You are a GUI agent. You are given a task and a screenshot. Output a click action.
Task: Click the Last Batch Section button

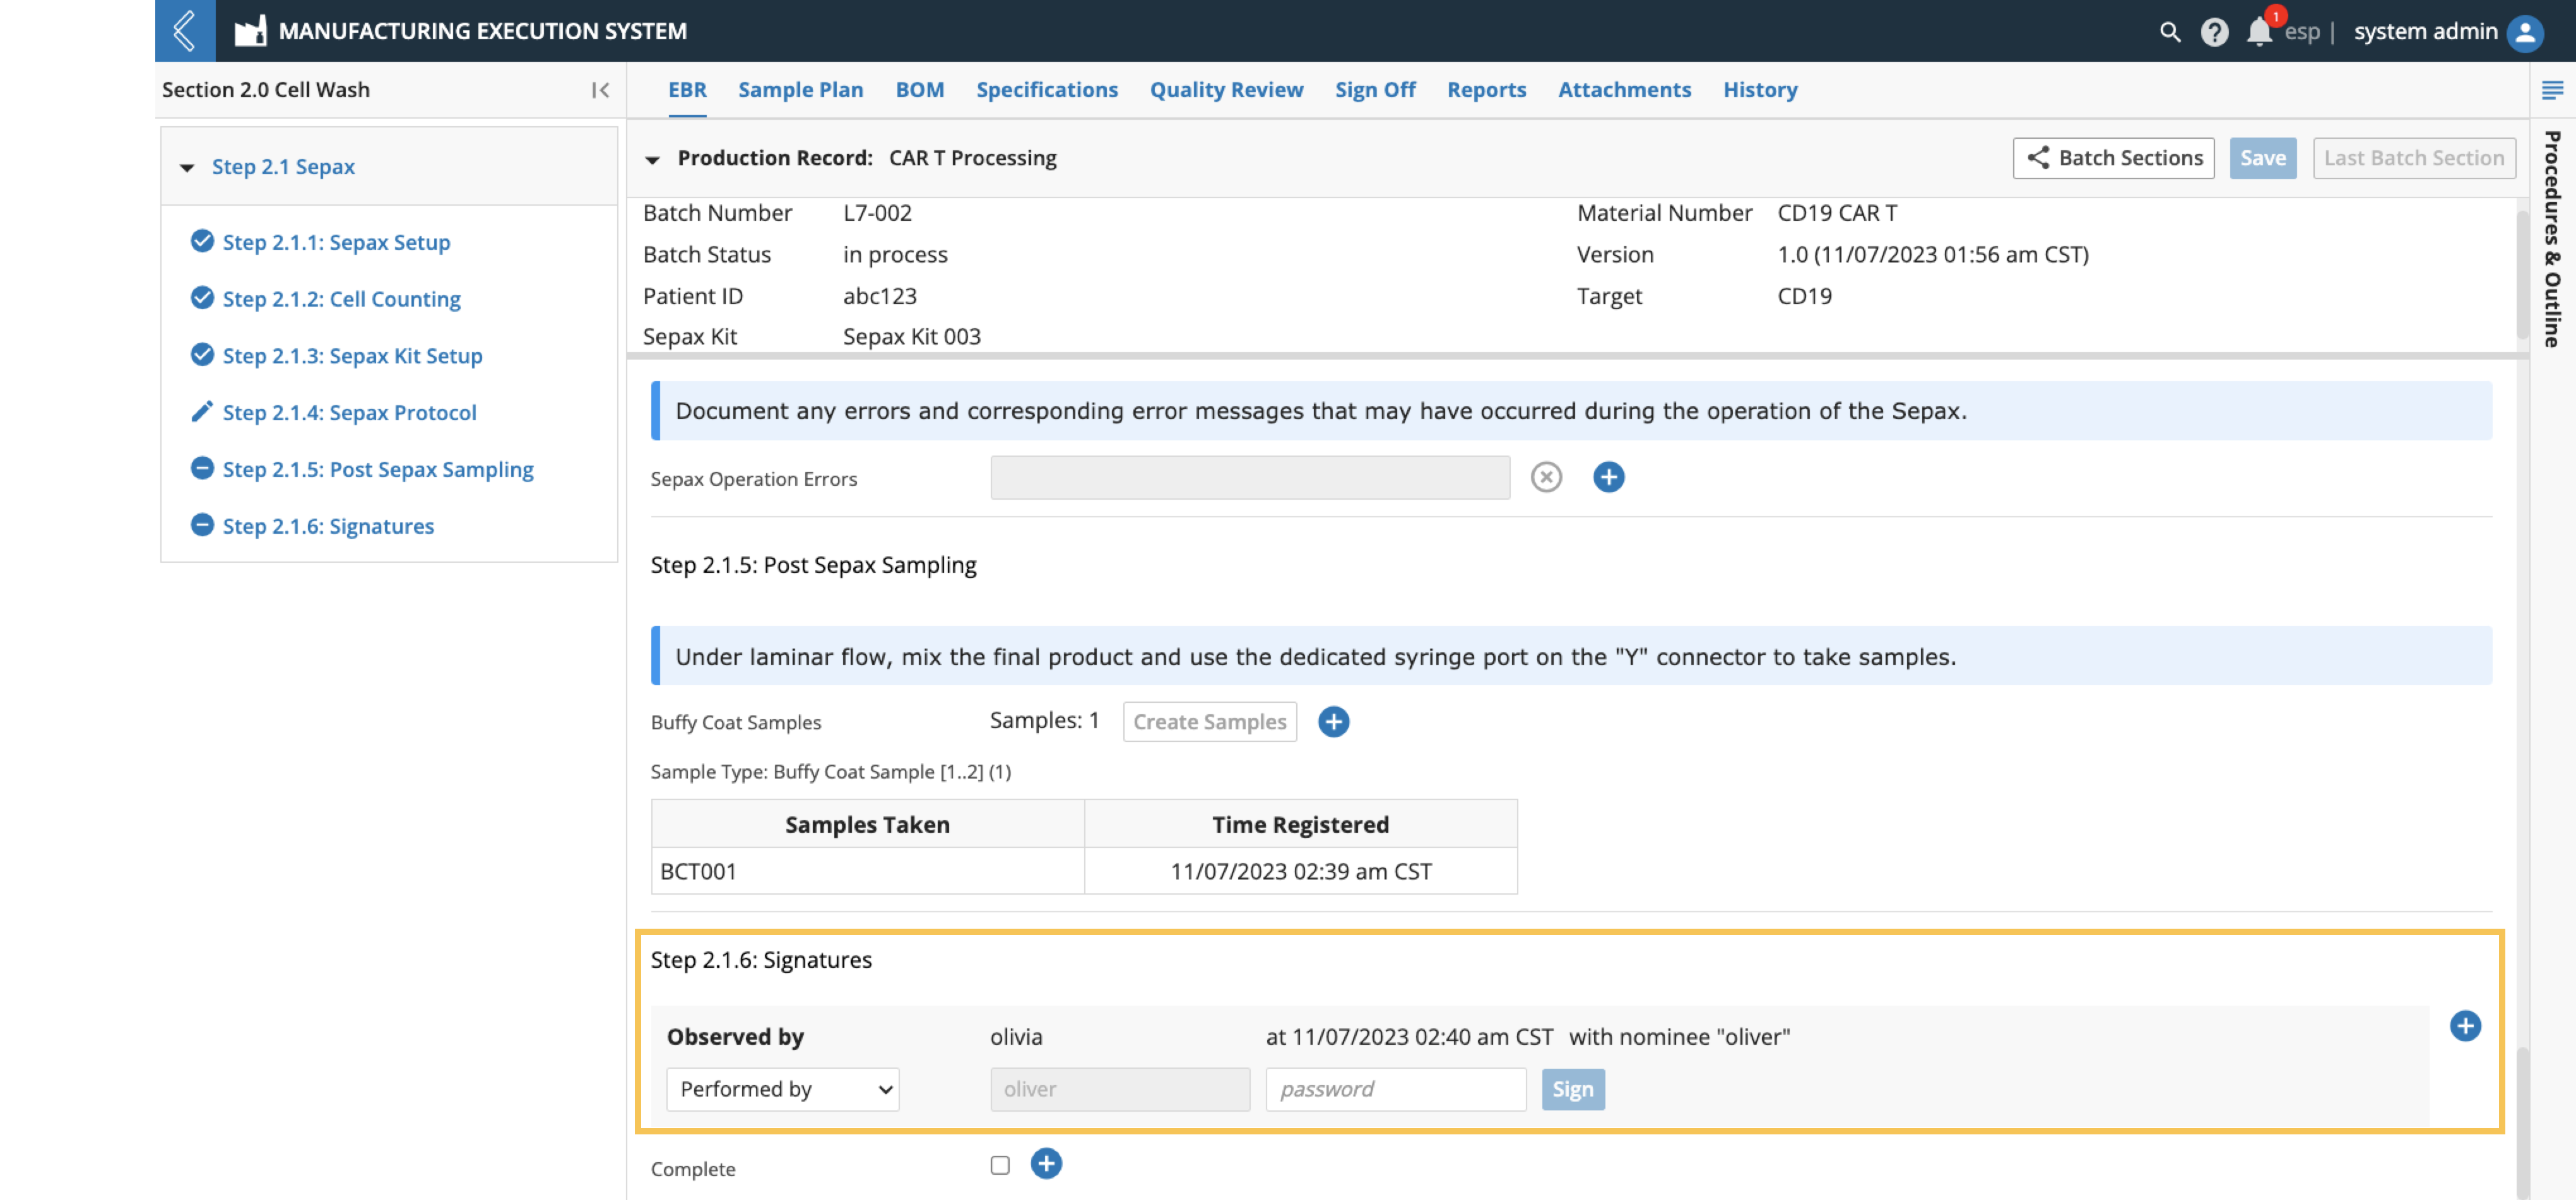(2413, 158)
